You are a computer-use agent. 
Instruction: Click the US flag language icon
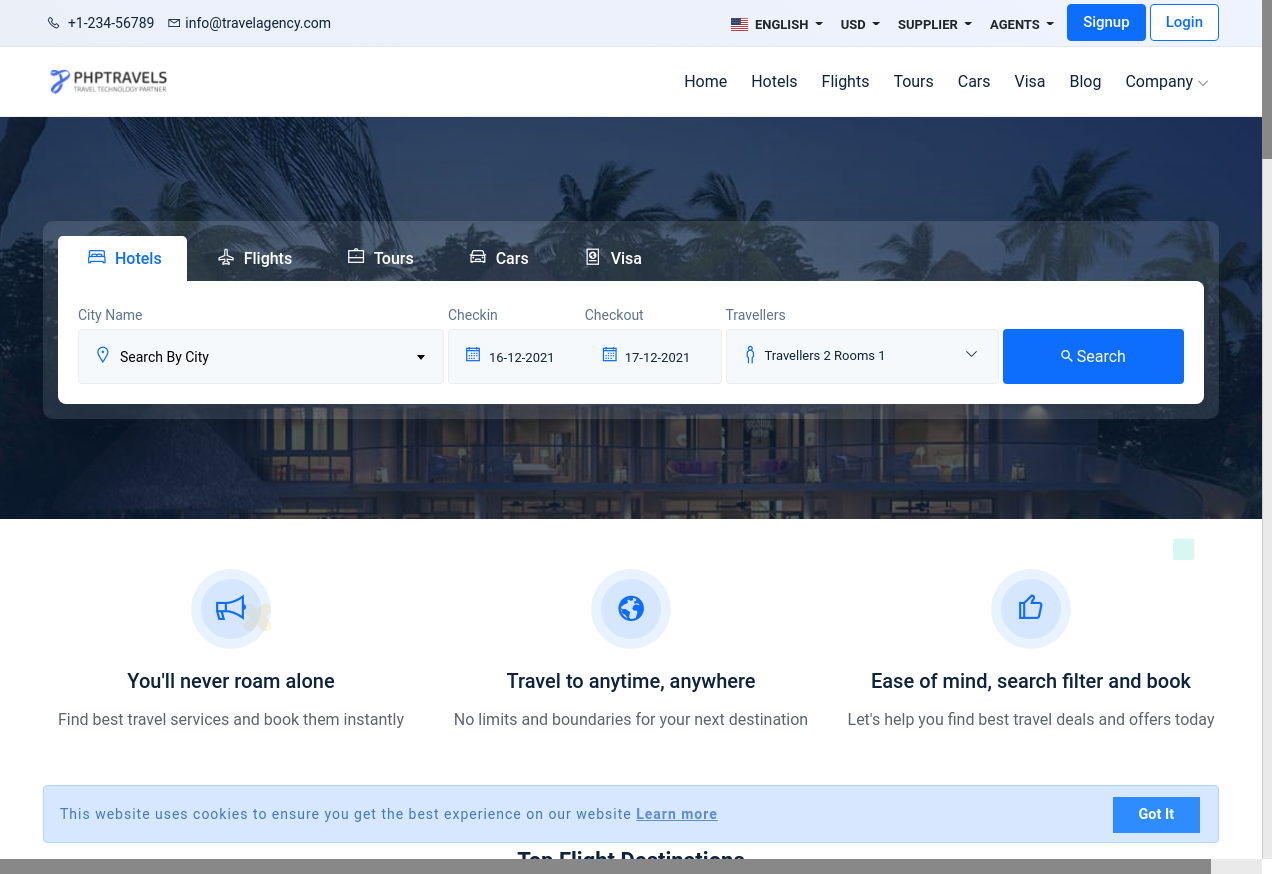[x=739, y=24]
